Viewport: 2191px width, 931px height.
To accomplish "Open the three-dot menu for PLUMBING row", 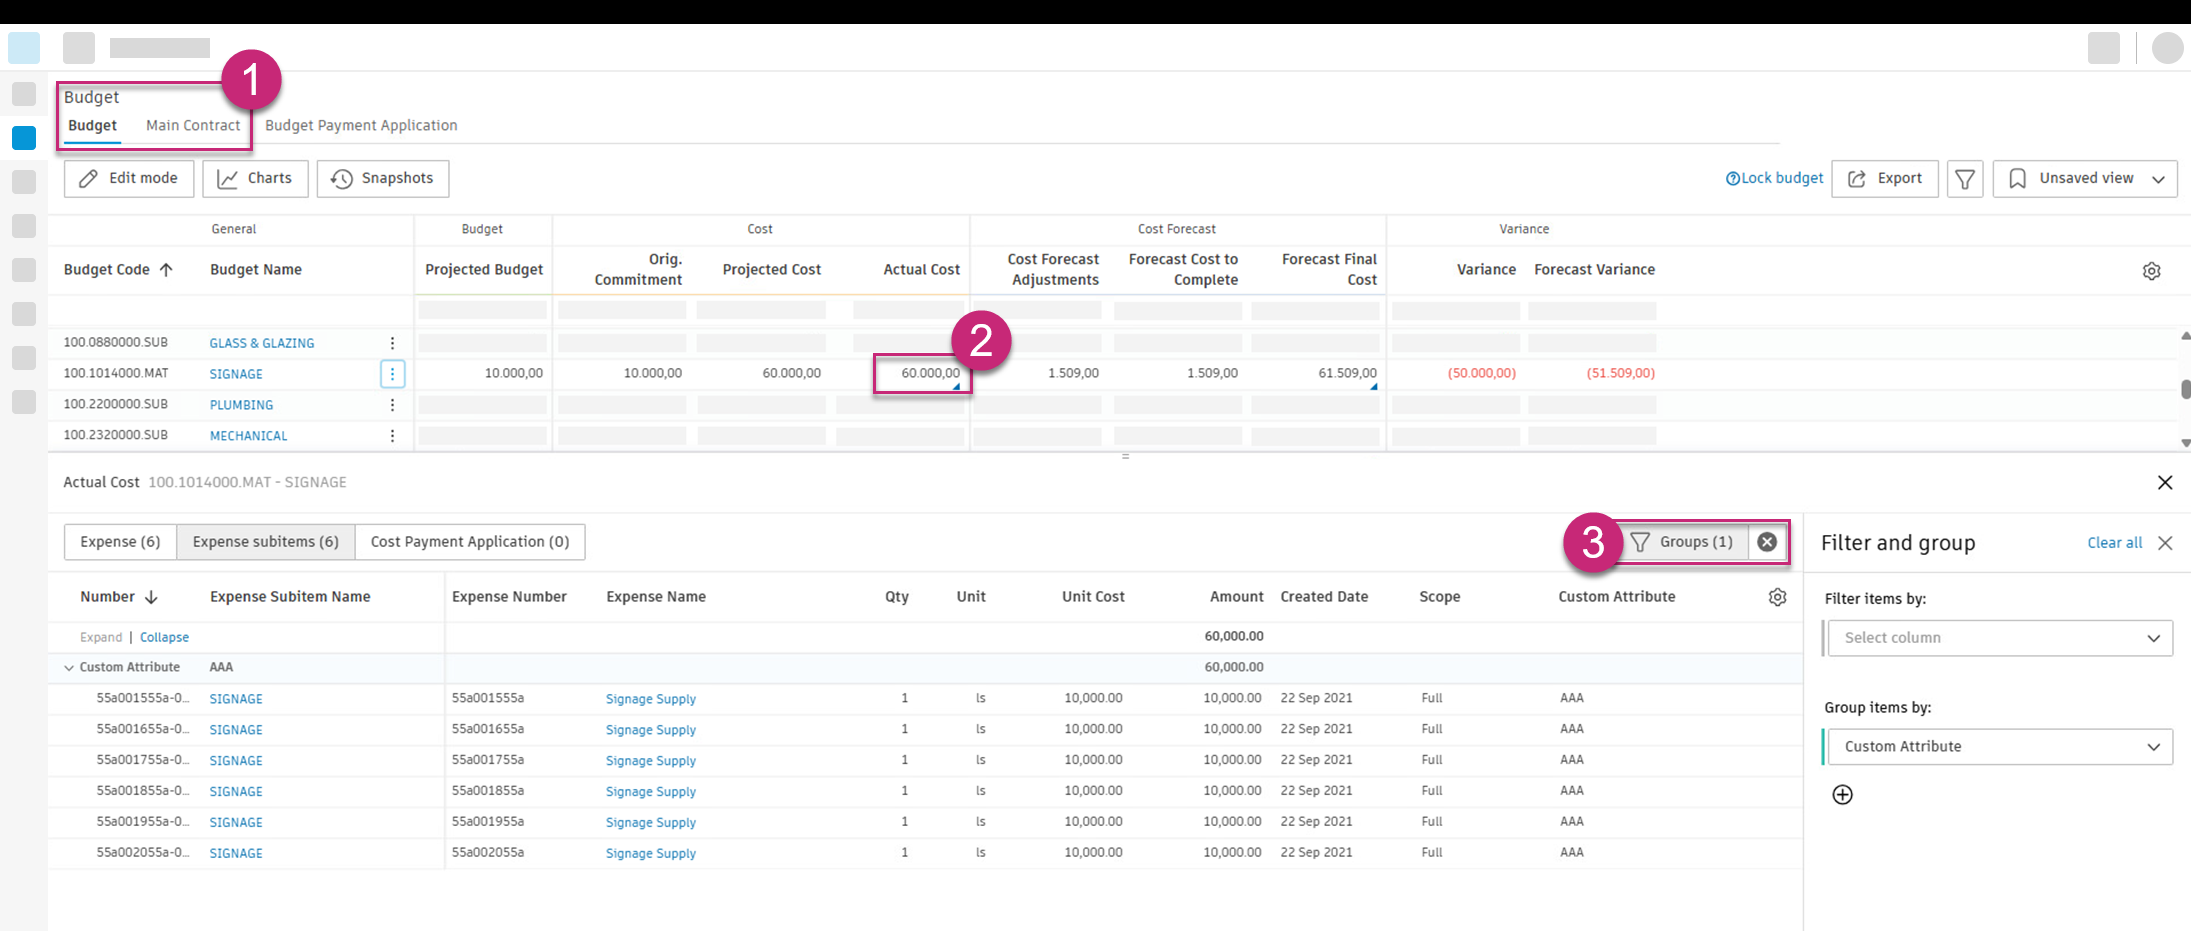I will coord(392,405).
